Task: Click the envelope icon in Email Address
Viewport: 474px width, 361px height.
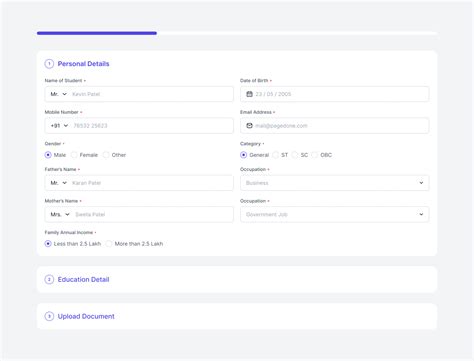Action: 249,126
